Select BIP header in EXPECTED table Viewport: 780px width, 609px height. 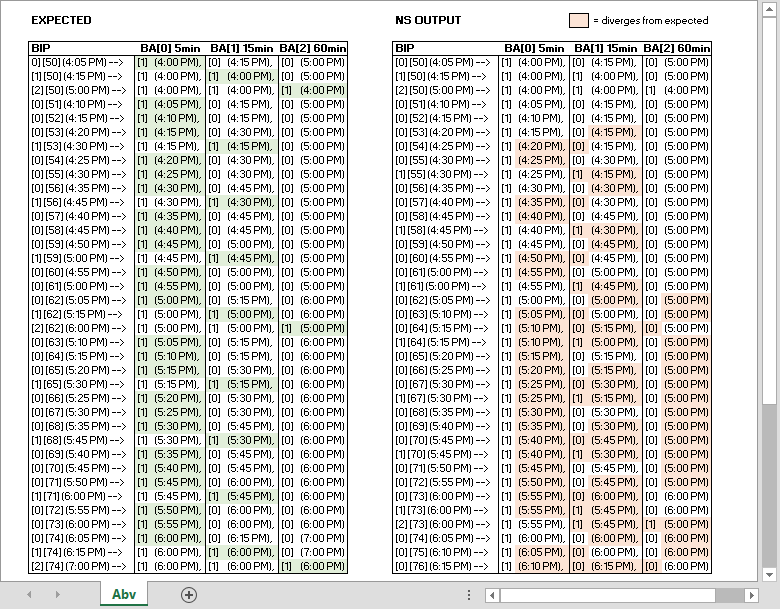click(41, 48)
